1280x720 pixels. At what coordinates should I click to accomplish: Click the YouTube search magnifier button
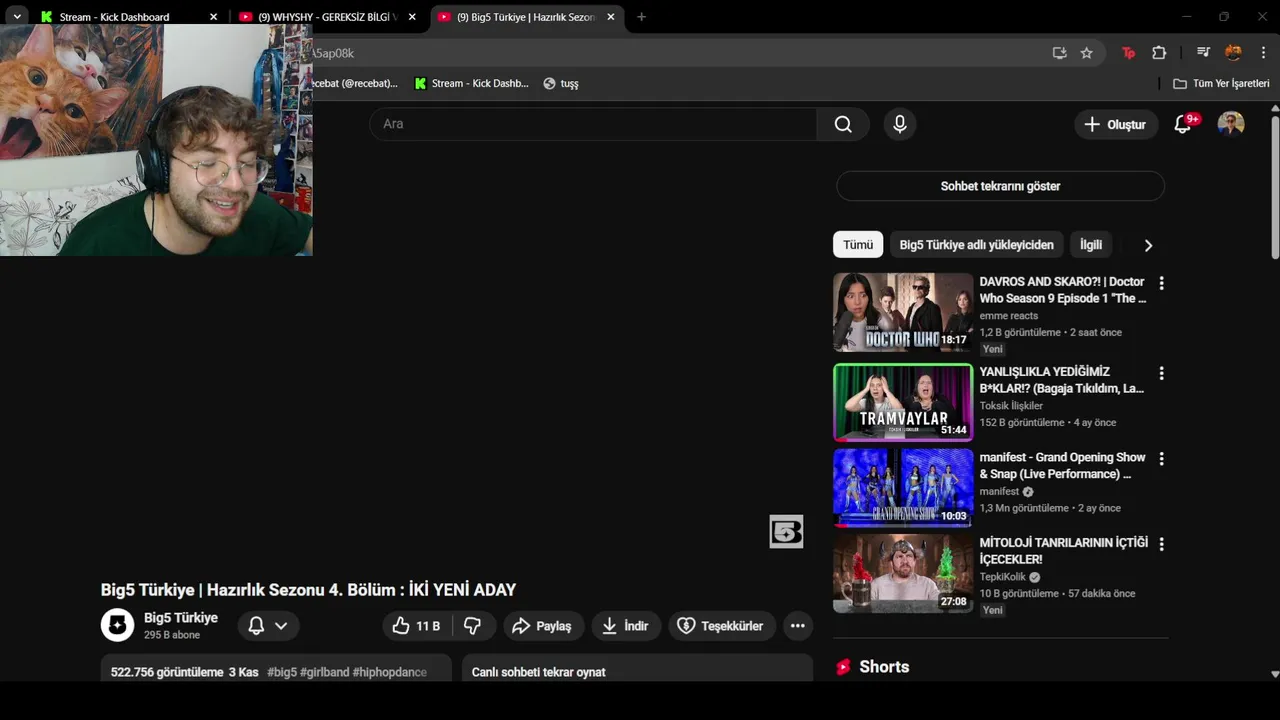843,124
